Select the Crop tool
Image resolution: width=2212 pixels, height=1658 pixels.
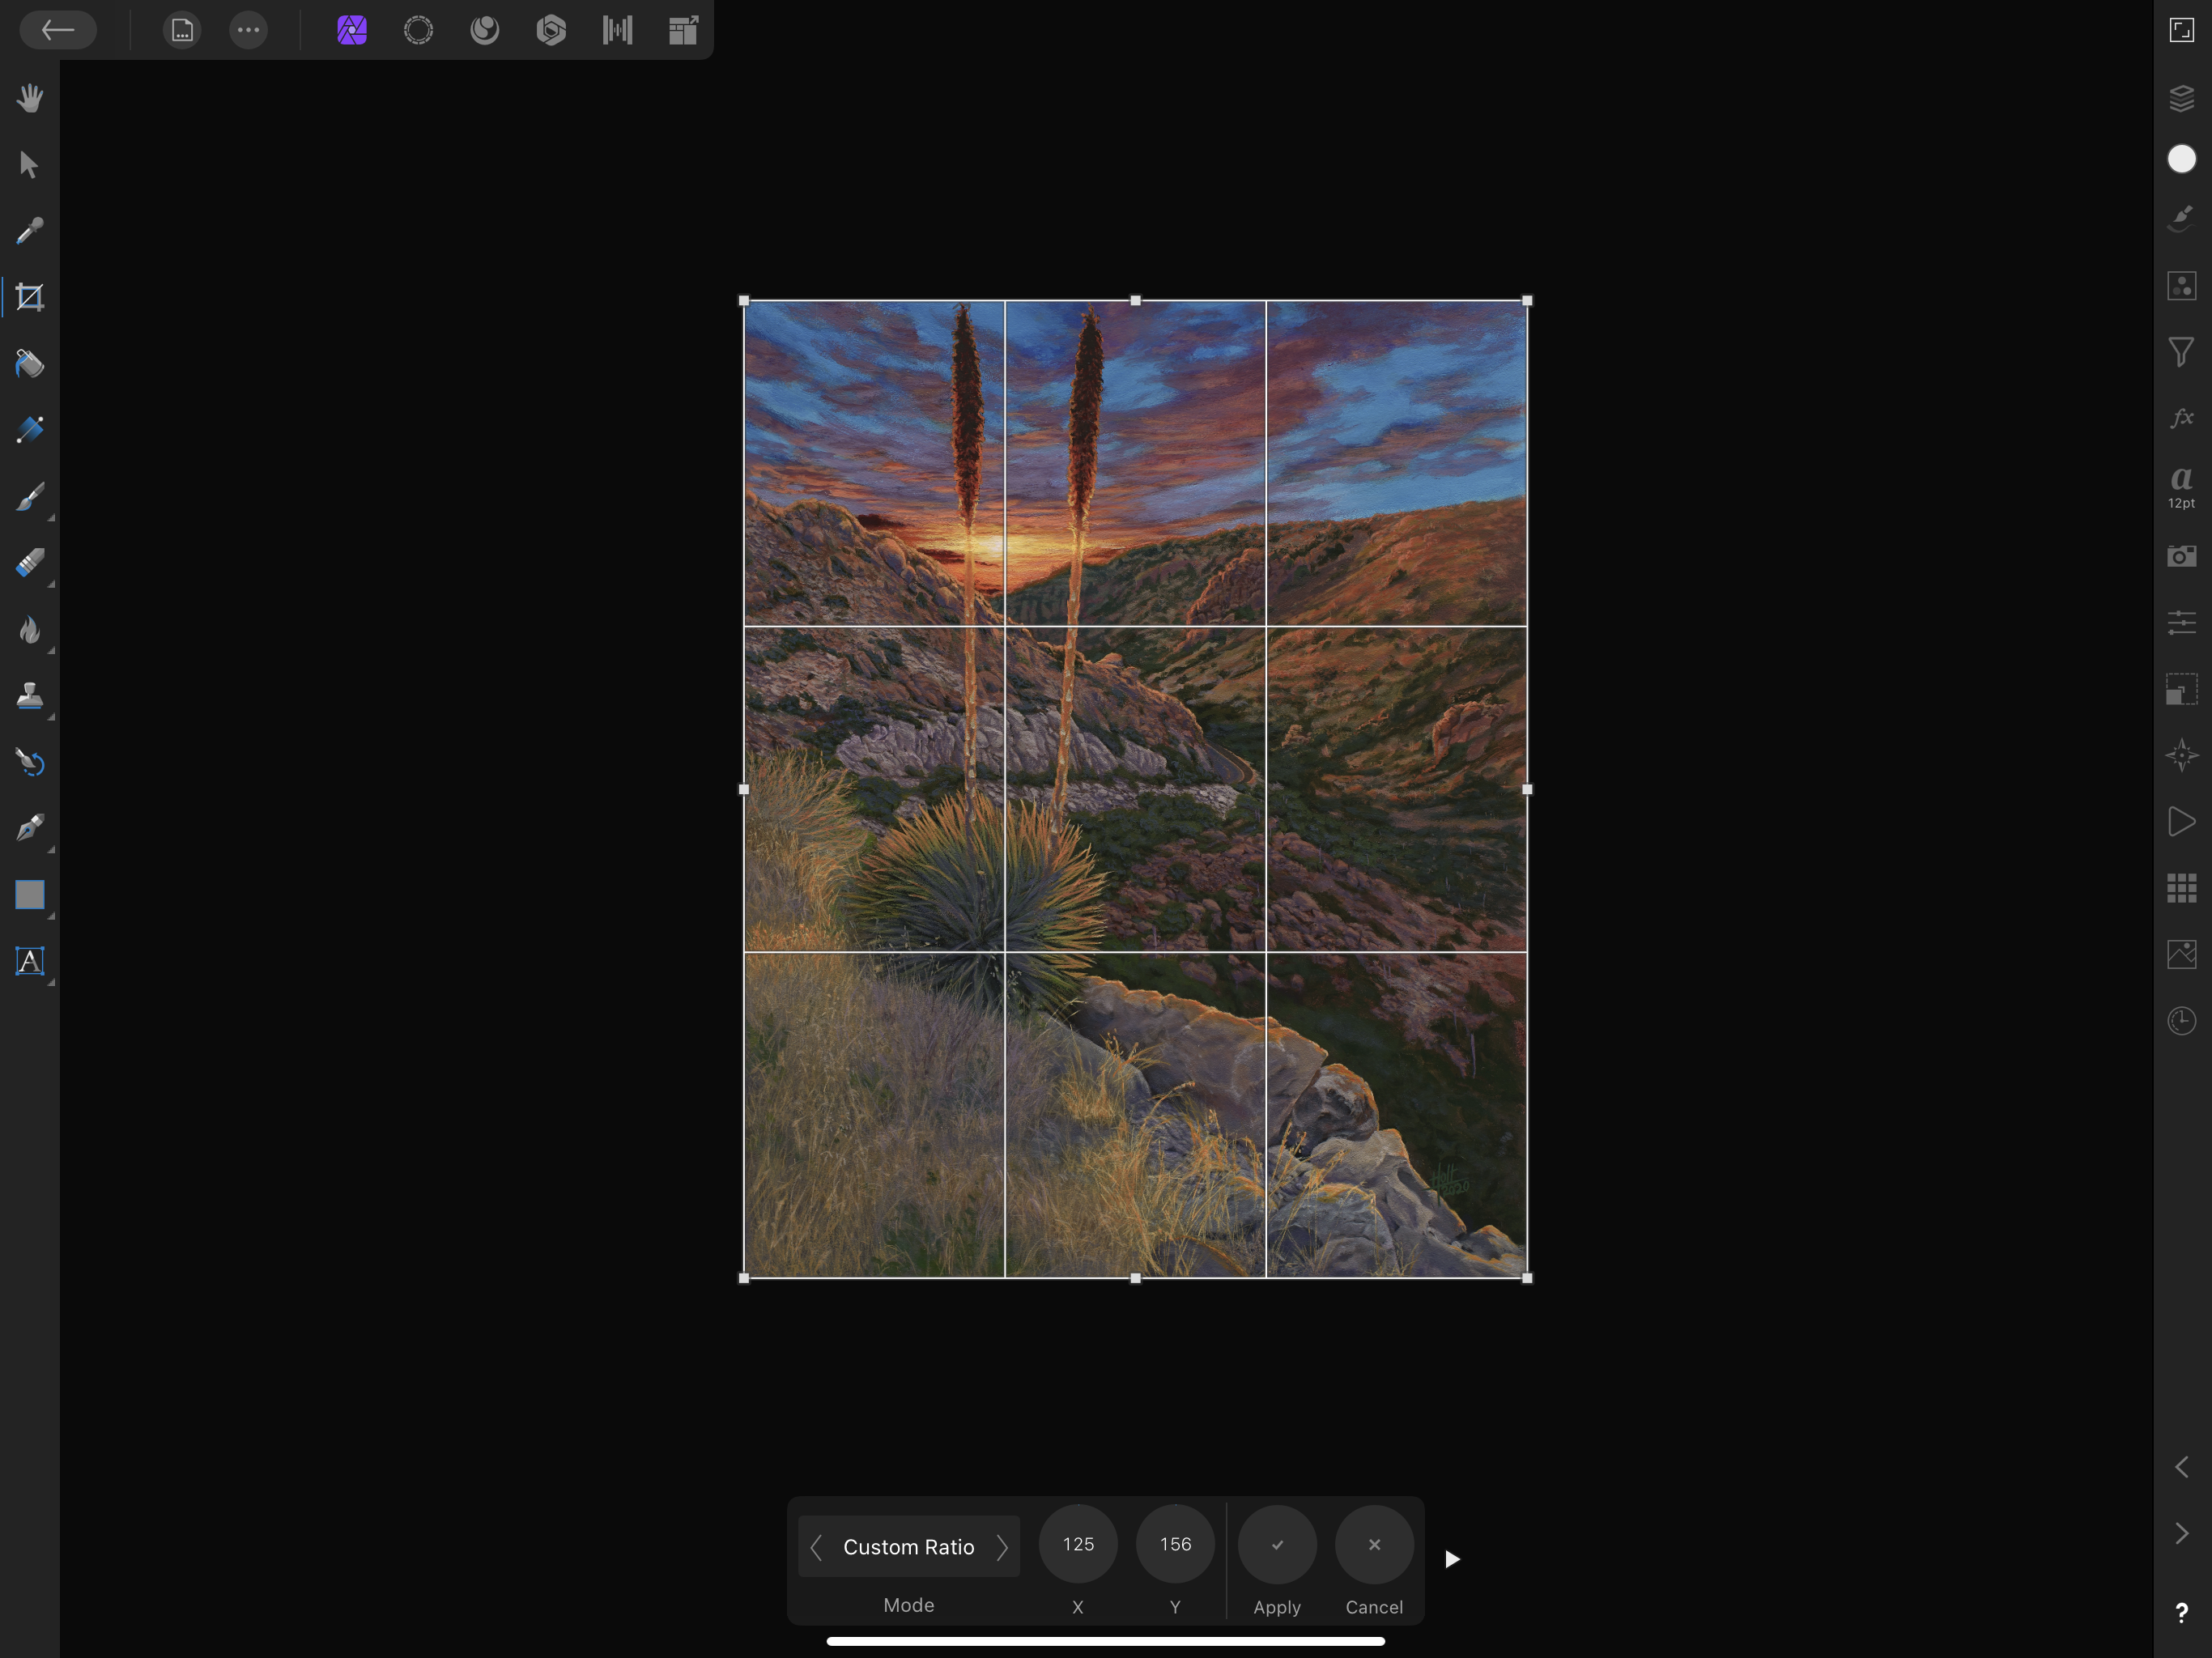pos(30,297)
